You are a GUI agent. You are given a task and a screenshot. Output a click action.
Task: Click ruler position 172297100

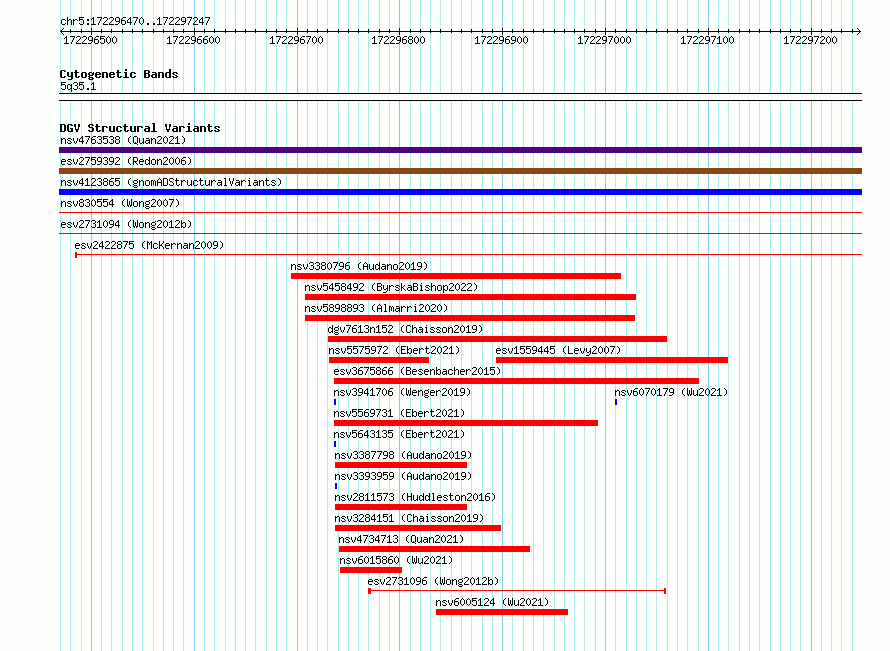707,40
